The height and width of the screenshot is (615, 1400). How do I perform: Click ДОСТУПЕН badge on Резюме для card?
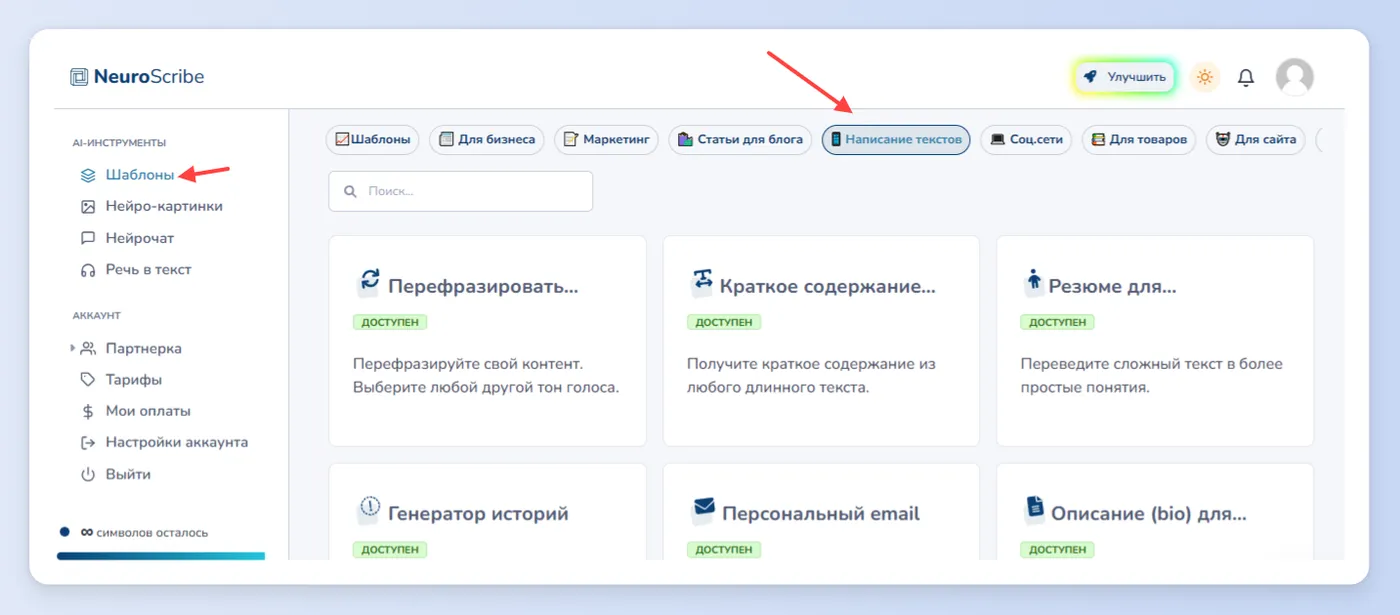coord(1057,322)
